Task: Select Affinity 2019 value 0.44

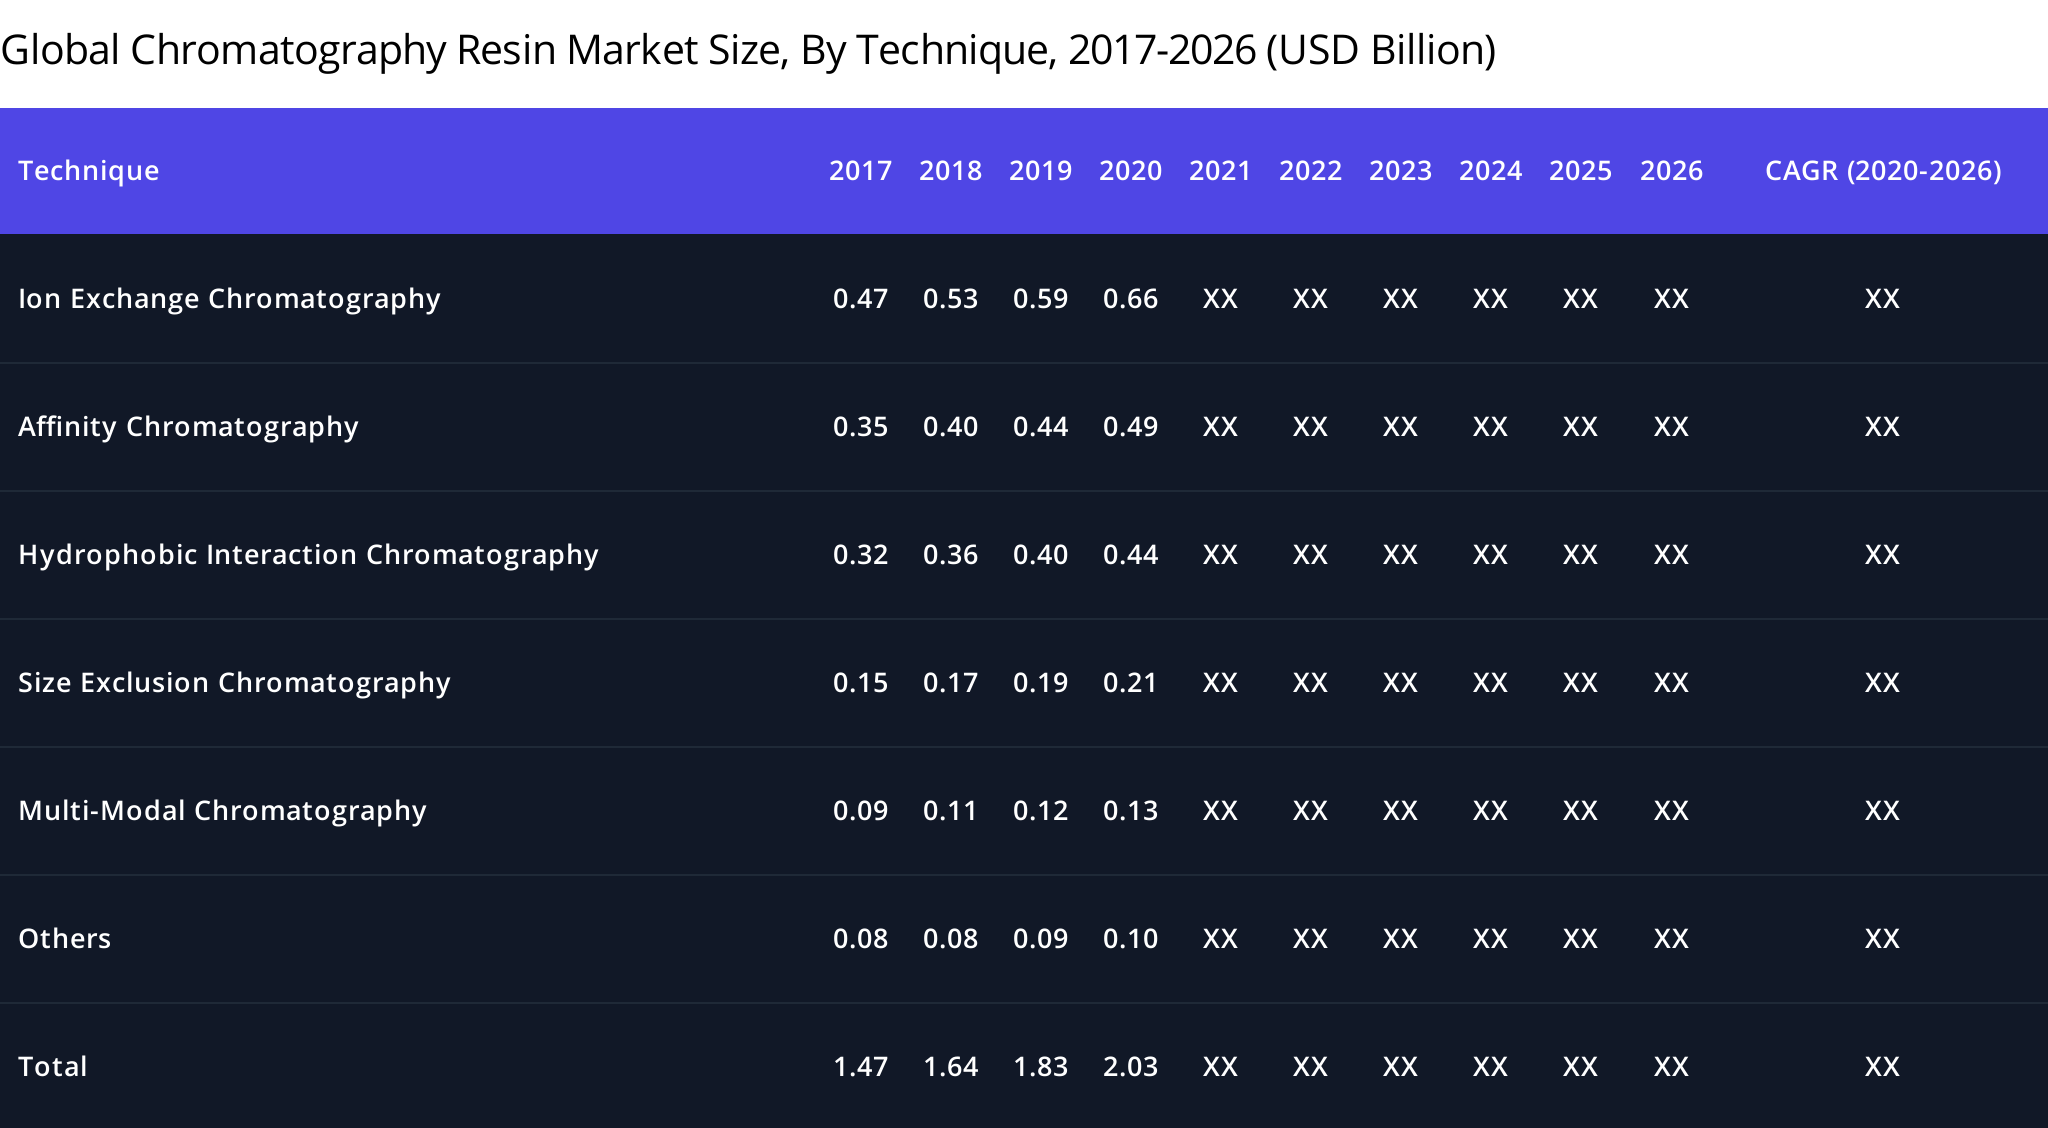Action: click(1040, 427)
